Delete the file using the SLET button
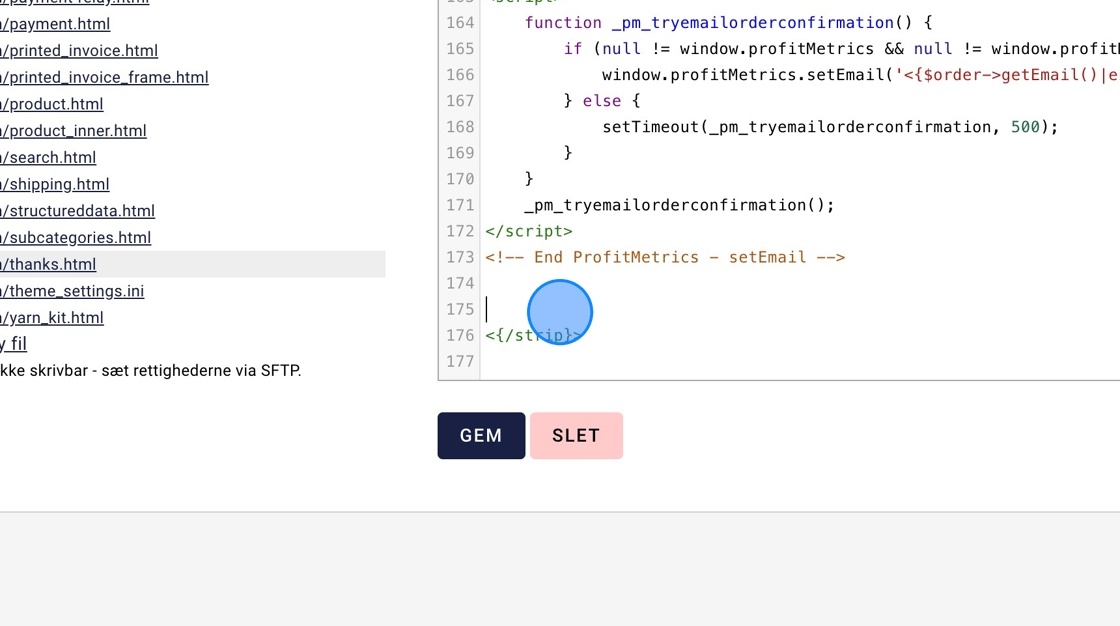The height and width of the screenshot is (626, 1120). (x=576, y=435)
